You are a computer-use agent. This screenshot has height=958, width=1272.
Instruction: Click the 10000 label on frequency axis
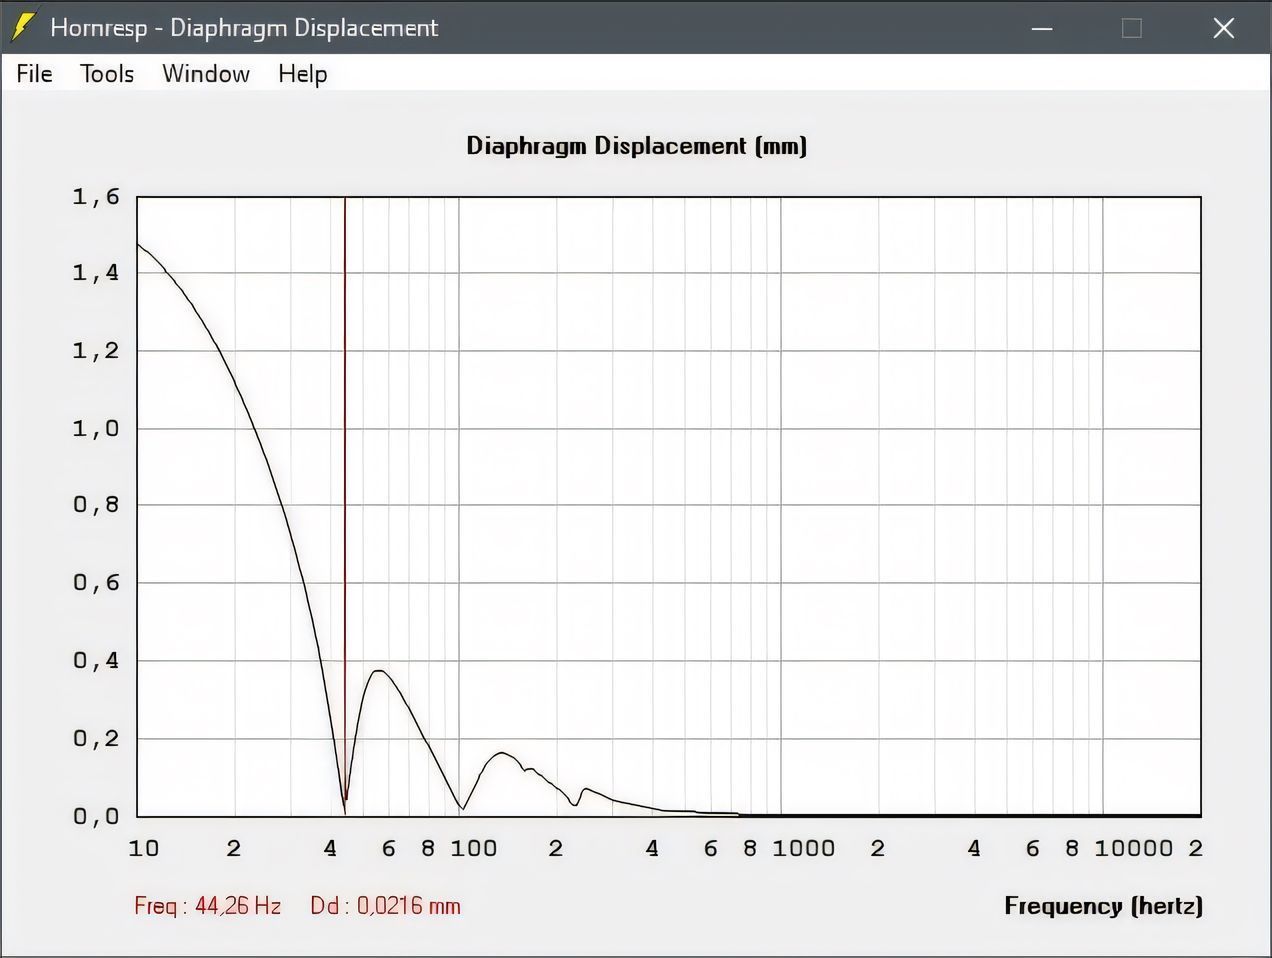tap(1133, 849)
